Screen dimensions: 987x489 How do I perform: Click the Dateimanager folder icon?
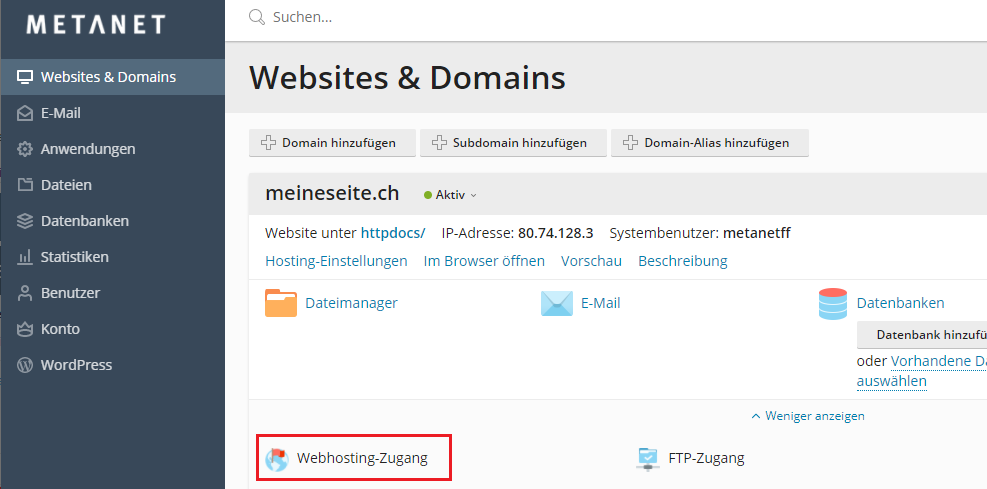click(281, 303)
